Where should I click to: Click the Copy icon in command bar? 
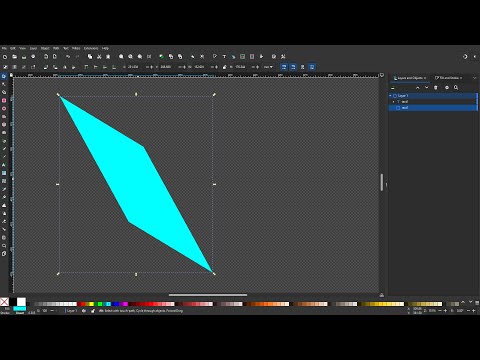(90, 57)
